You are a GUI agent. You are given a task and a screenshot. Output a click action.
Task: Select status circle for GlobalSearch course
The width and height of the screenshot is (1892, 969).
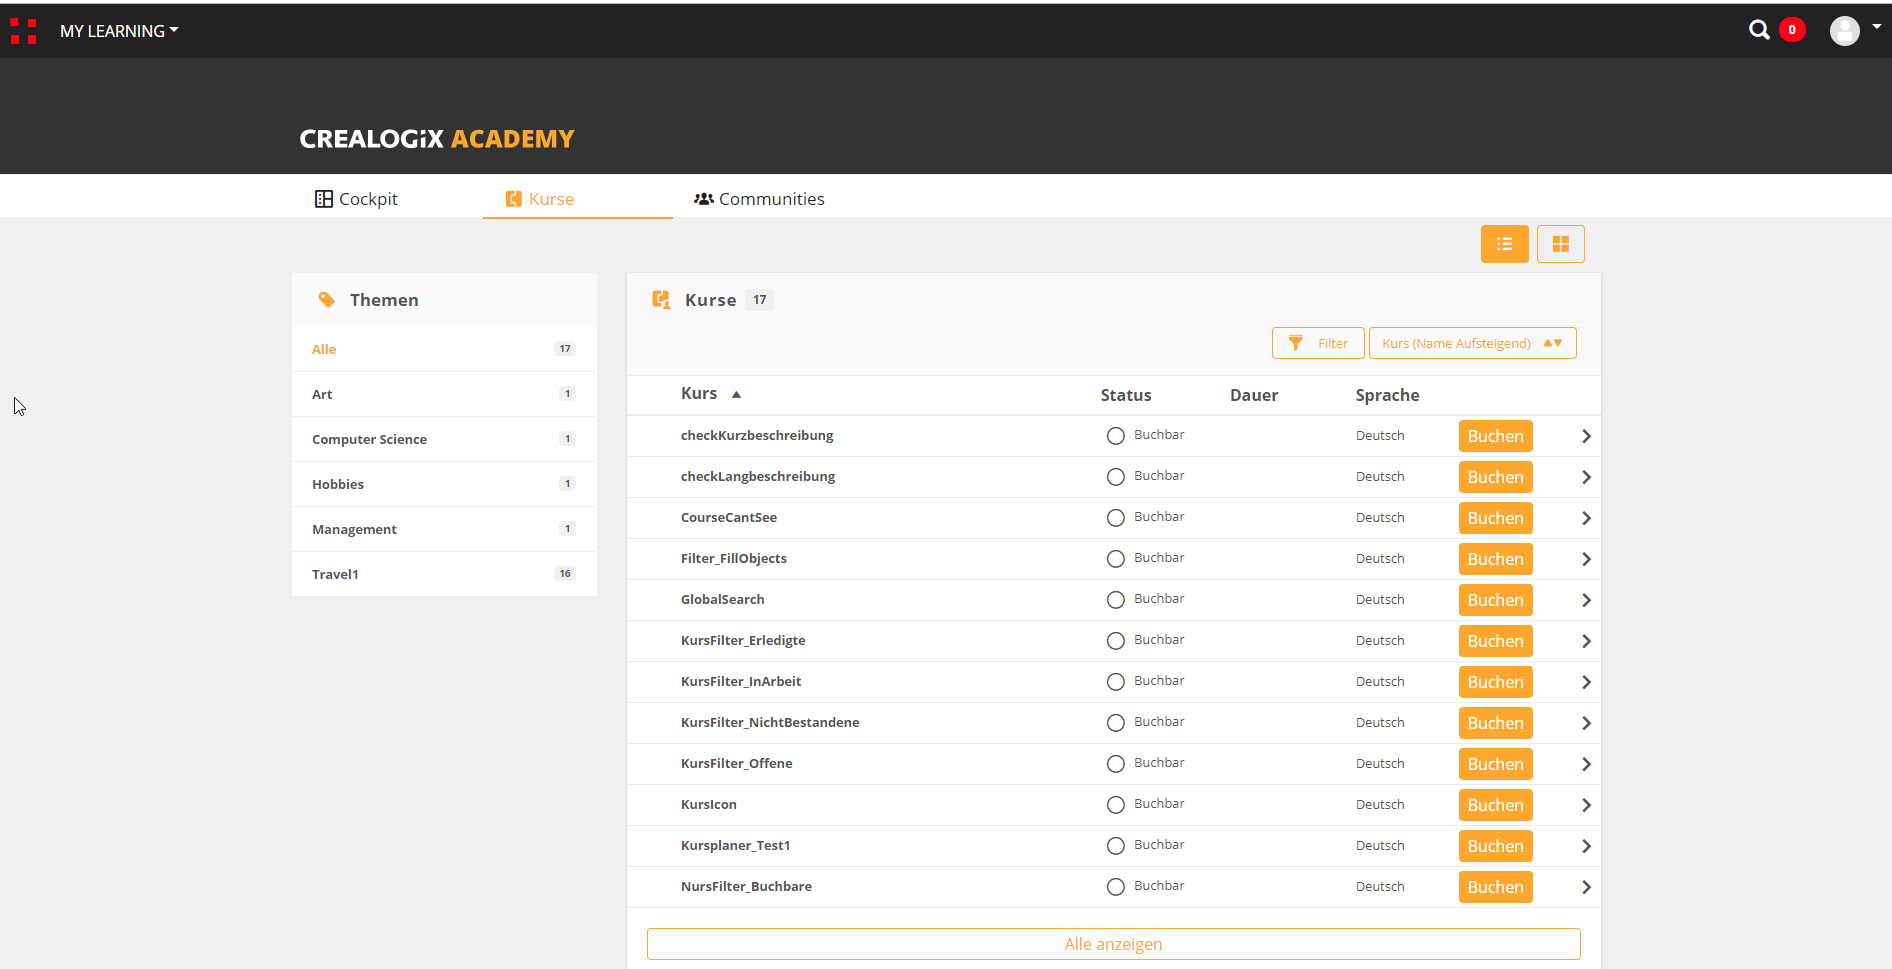pyautogui.click(x=1116, y=600)
